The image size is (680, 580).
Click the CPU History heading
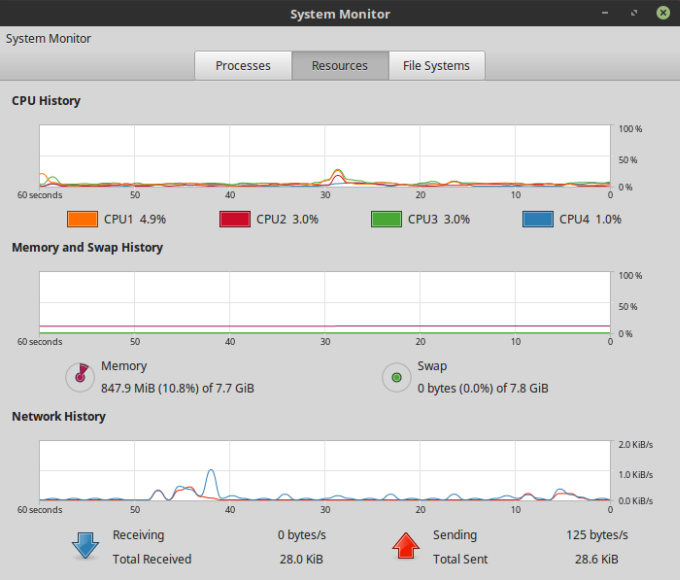46,101
